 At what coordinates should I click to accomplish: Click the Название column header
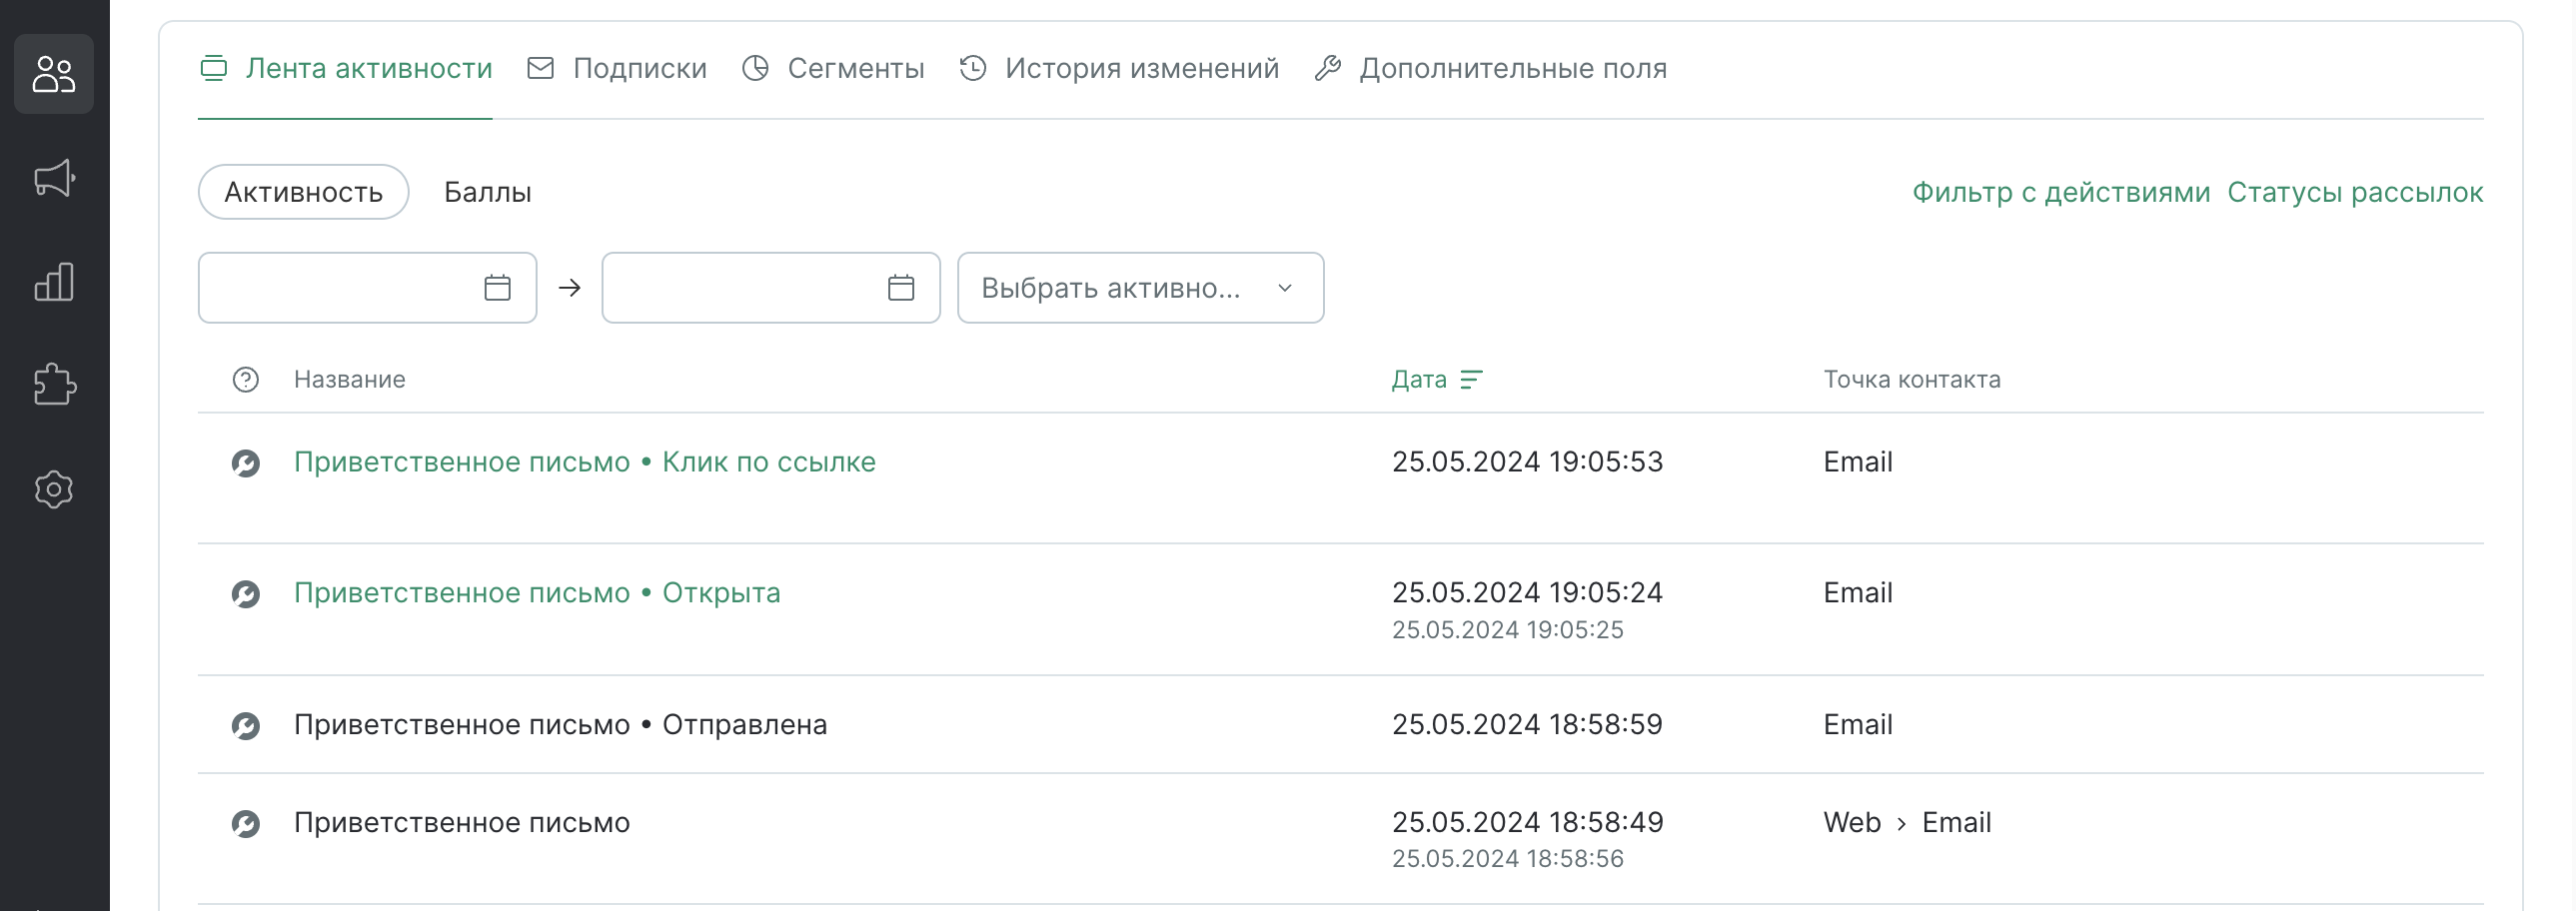(x=350, y=380)
